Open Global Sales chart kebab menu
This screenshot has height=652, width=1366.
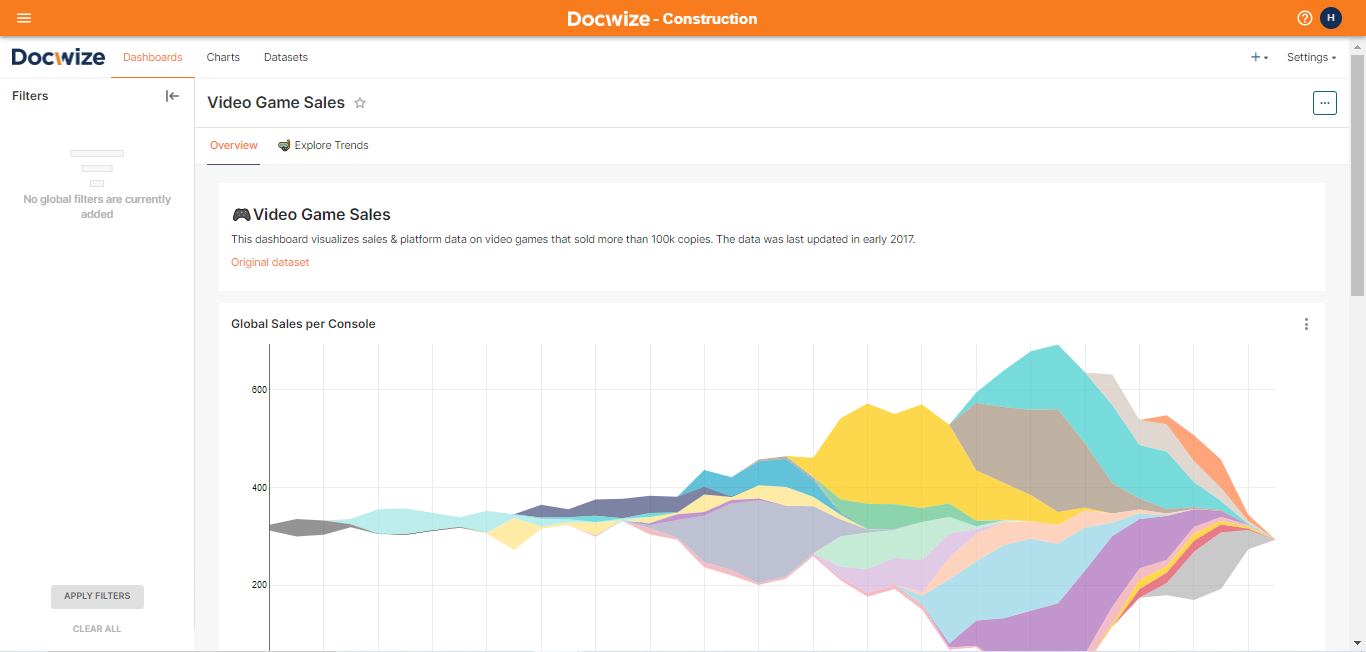(x=1306, y=324)
